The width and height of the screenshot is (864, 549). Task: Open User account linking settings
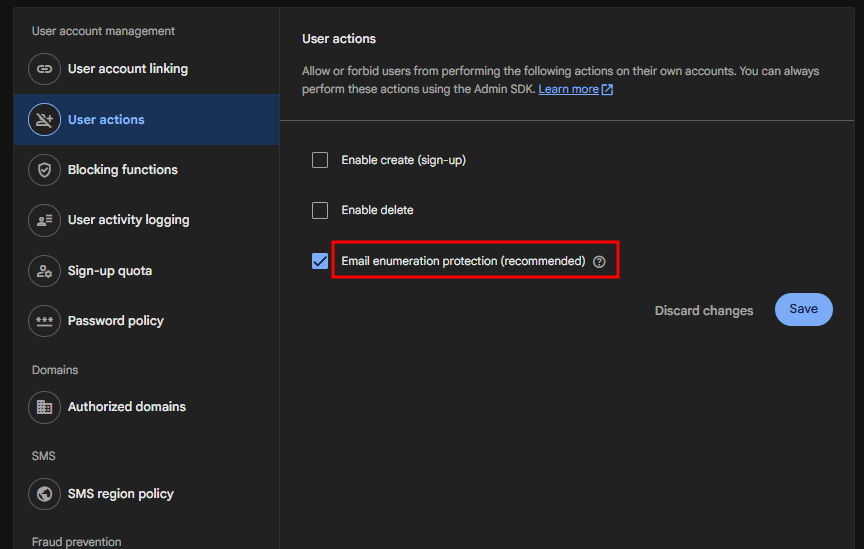[147, 69]
